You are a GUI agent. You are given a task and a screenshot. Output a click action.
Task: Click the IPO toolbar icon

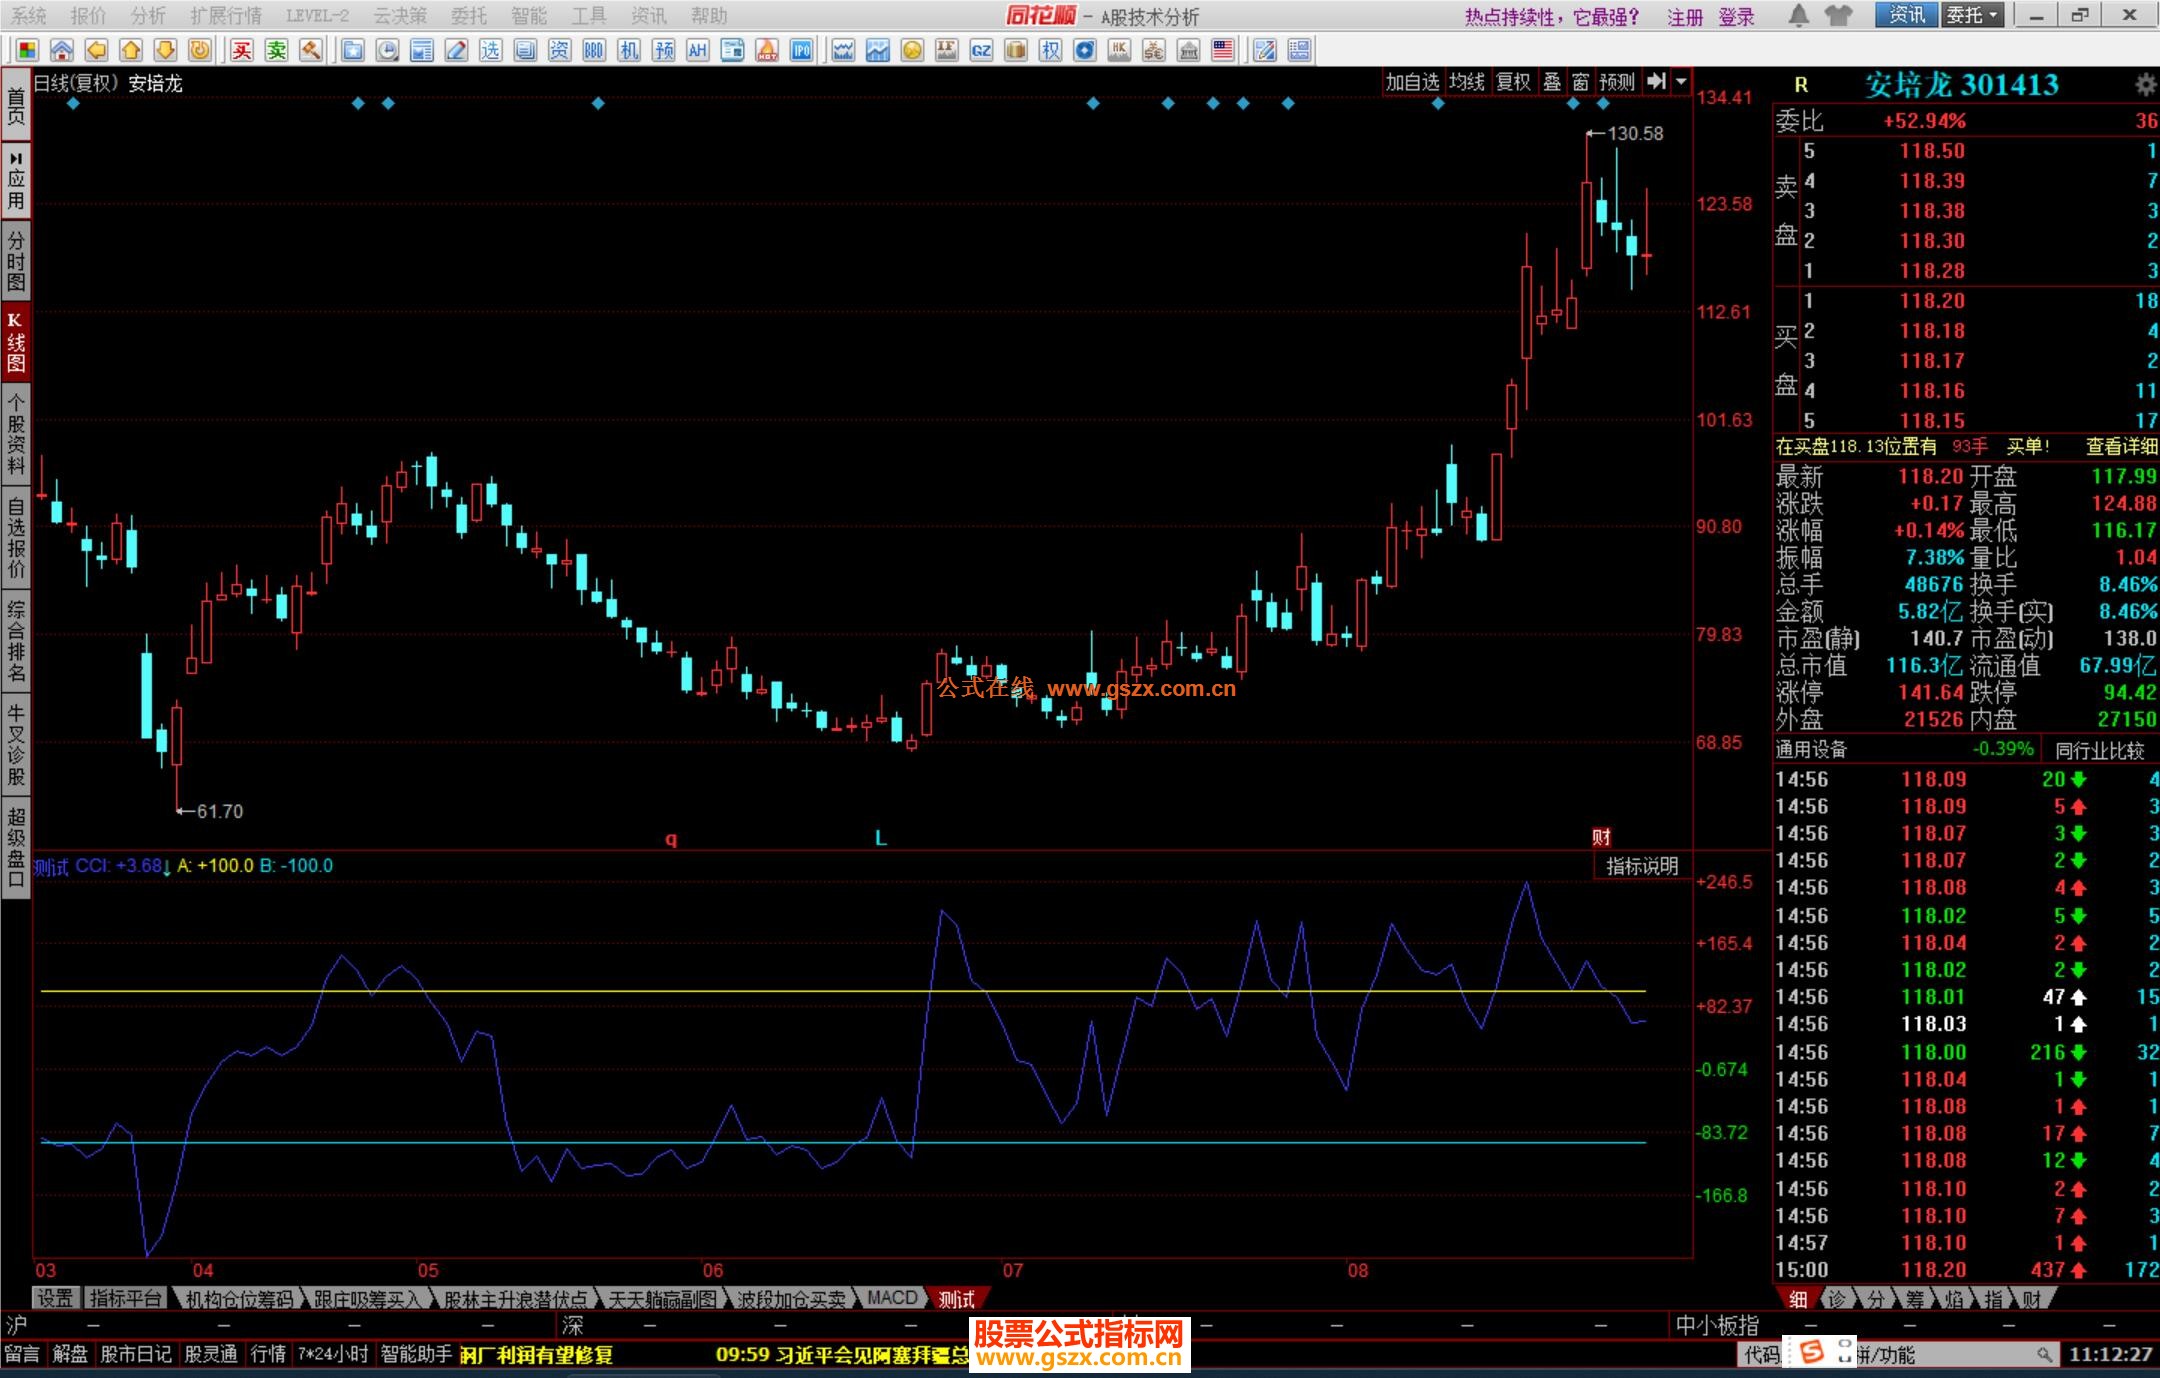tap(802, 50)
